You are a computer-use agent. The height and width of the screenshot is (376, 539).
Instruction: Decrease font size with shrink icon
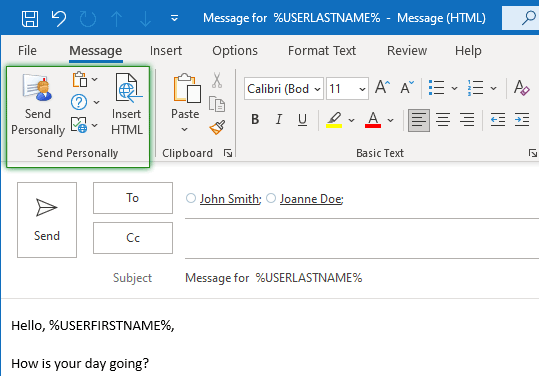(407, 88)
